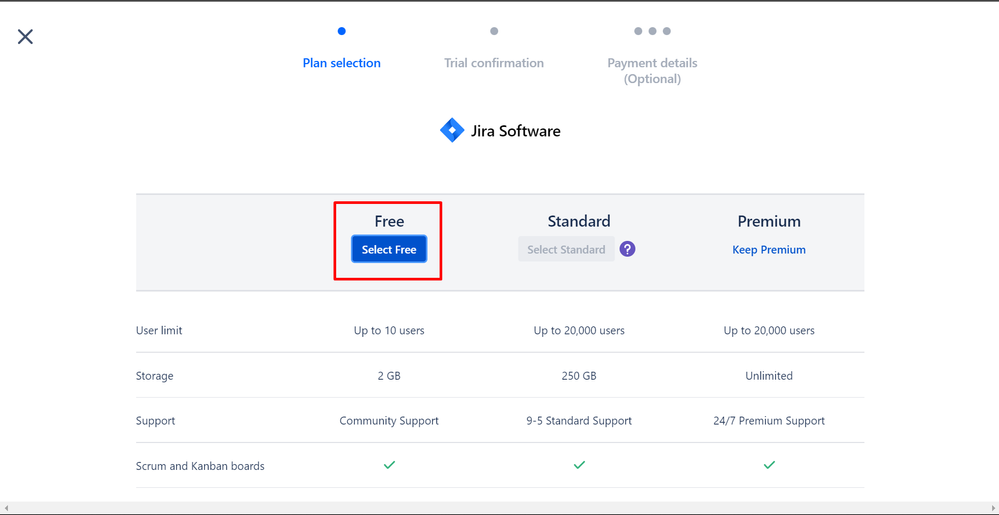The image size is (999, 515).
Task: Go to Payment details (Optional) step
Action: coord(652,71)
